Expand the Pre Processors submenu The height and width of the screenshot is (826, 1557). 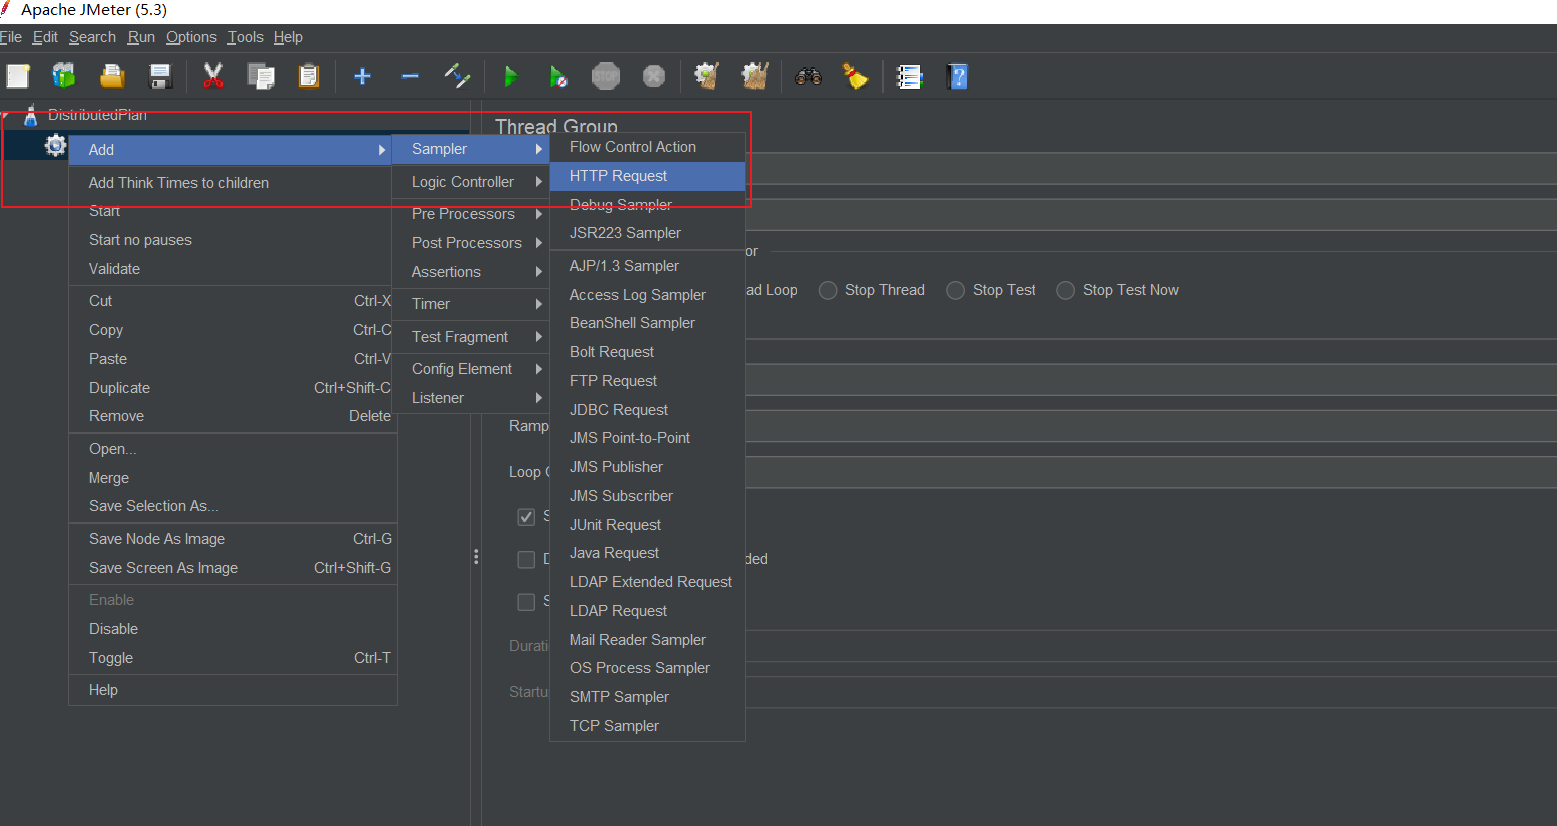(x=470, y=214)
